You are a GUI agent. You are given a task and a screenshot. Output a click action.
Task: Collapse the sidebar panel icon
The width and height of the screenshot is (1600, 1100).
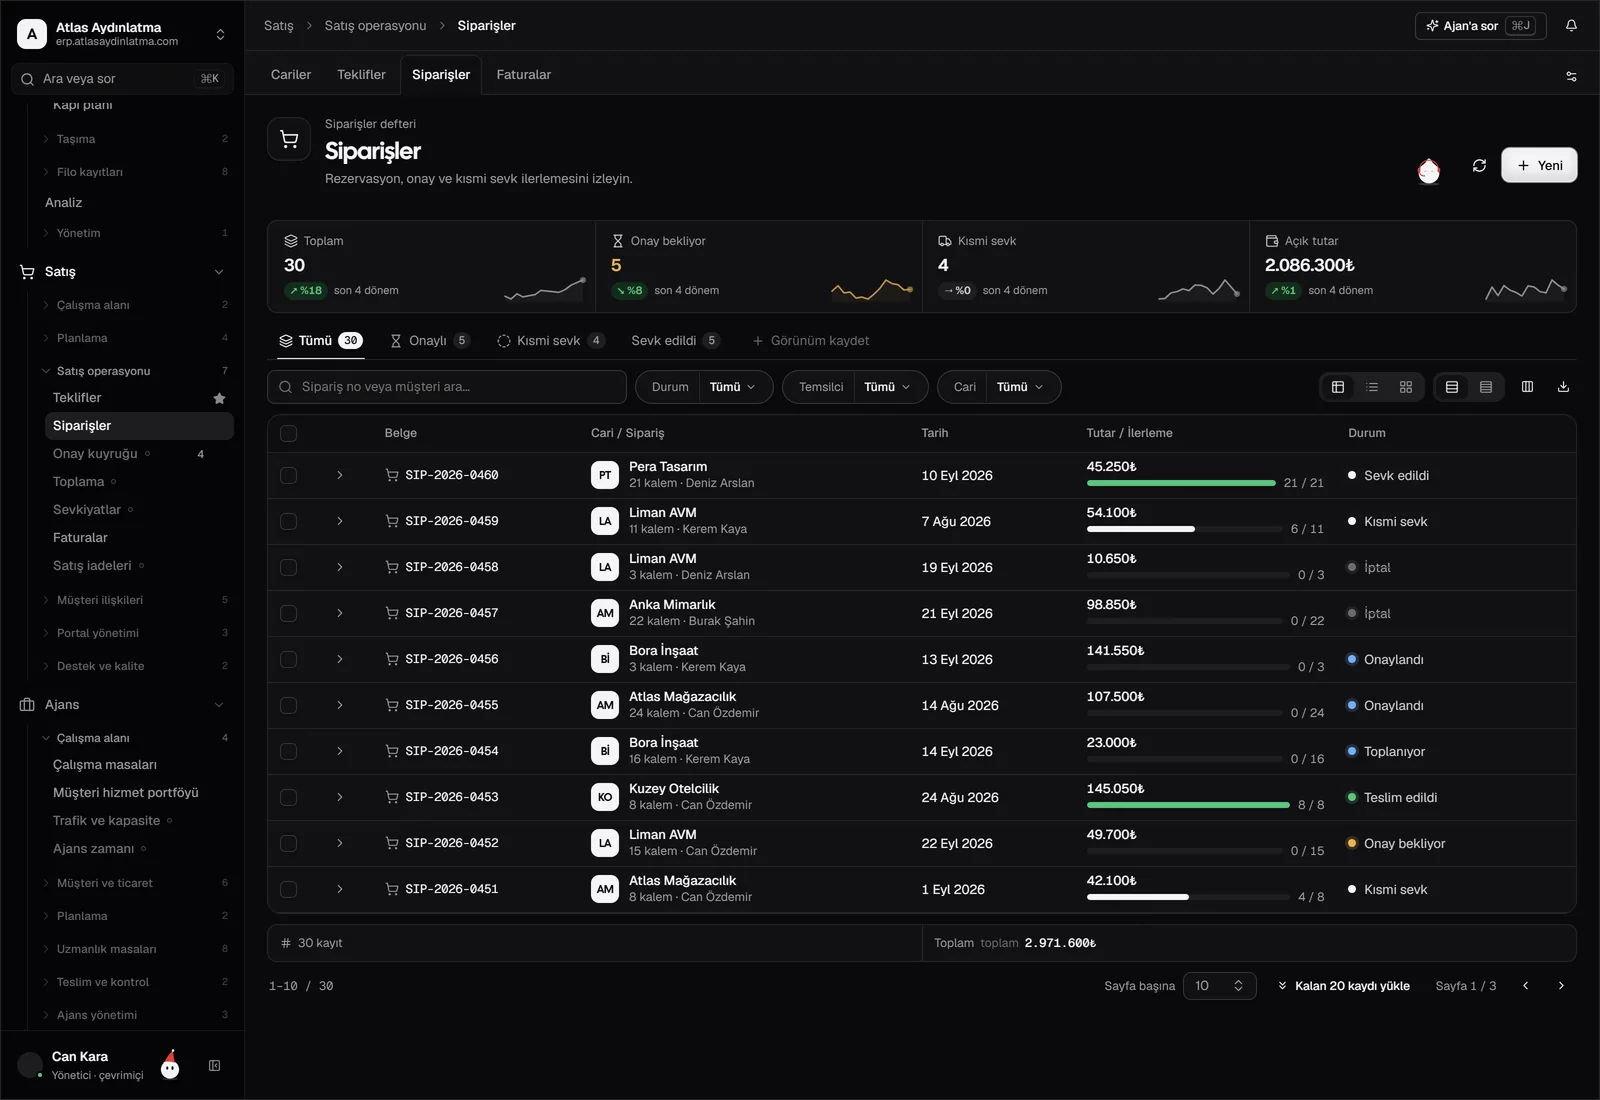click(x=214, y=1066)
